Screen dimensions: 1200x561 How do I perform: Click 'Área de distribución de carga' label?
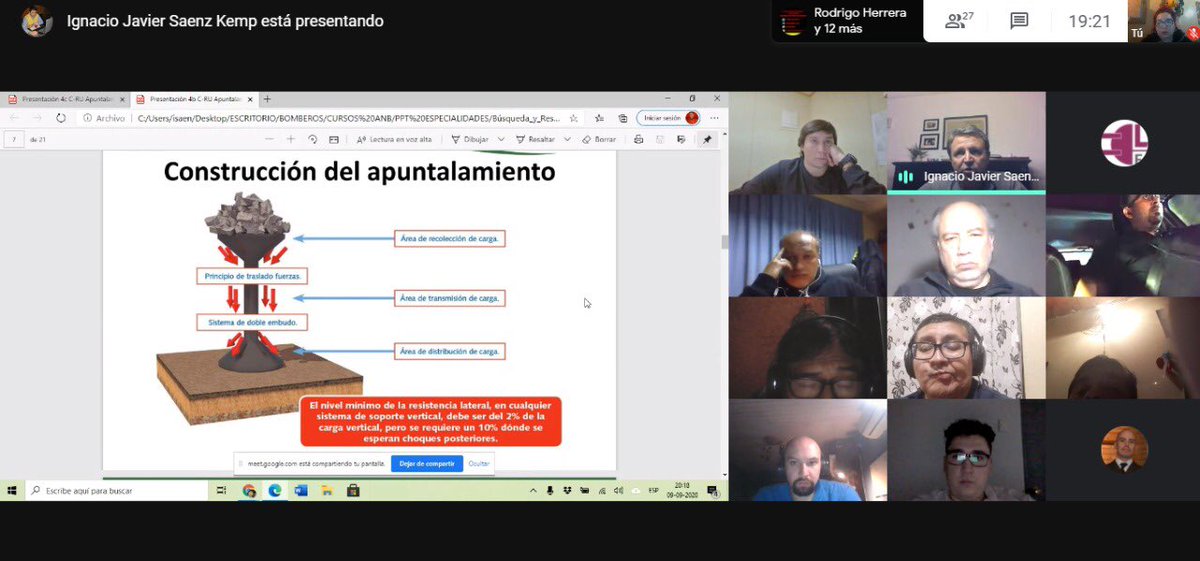click(450, 351)
